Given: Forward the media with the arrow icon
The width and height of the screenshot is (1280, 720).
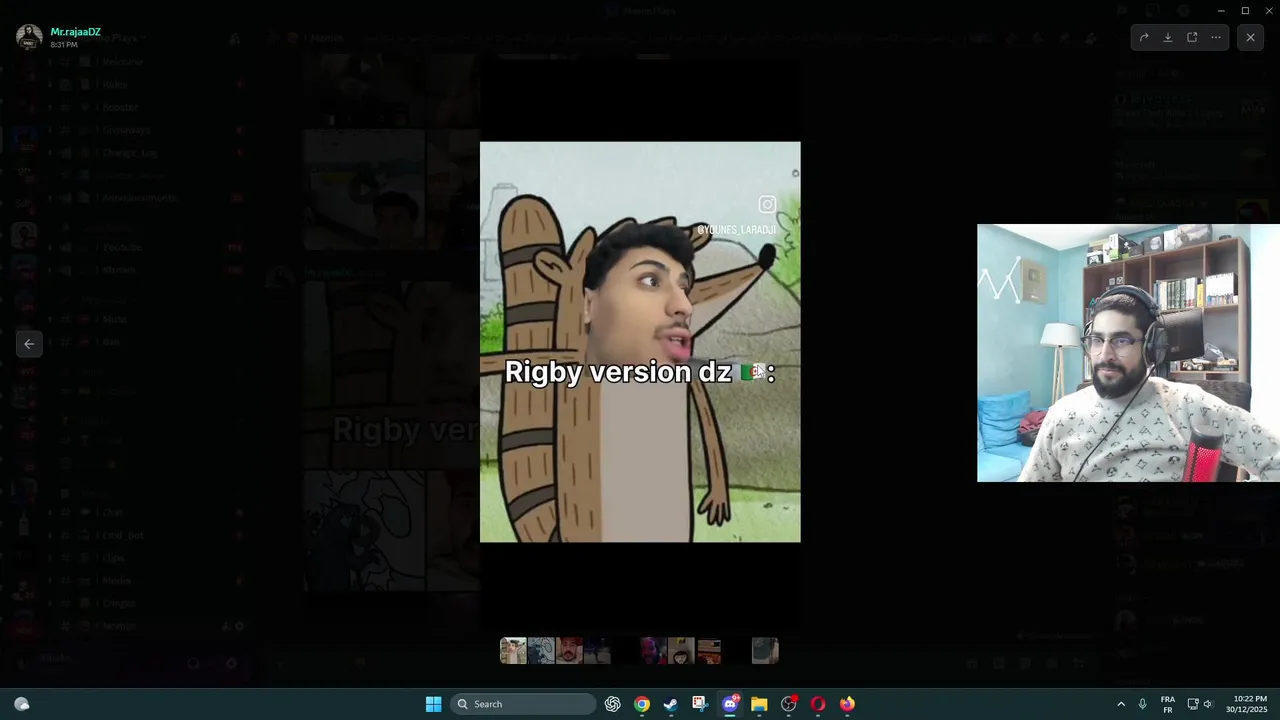Looking at the screenshot, I should [1144, 37].
